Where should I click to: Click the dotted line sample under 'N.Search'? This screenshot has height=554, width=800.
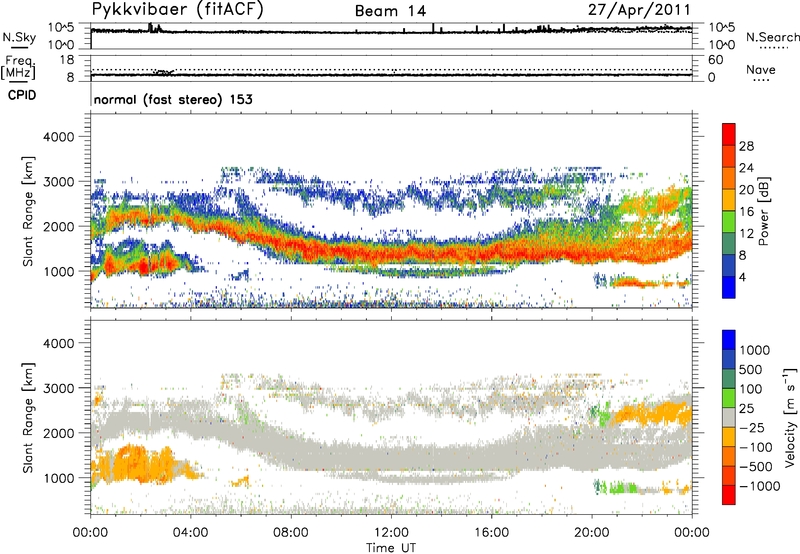(773, 48)
